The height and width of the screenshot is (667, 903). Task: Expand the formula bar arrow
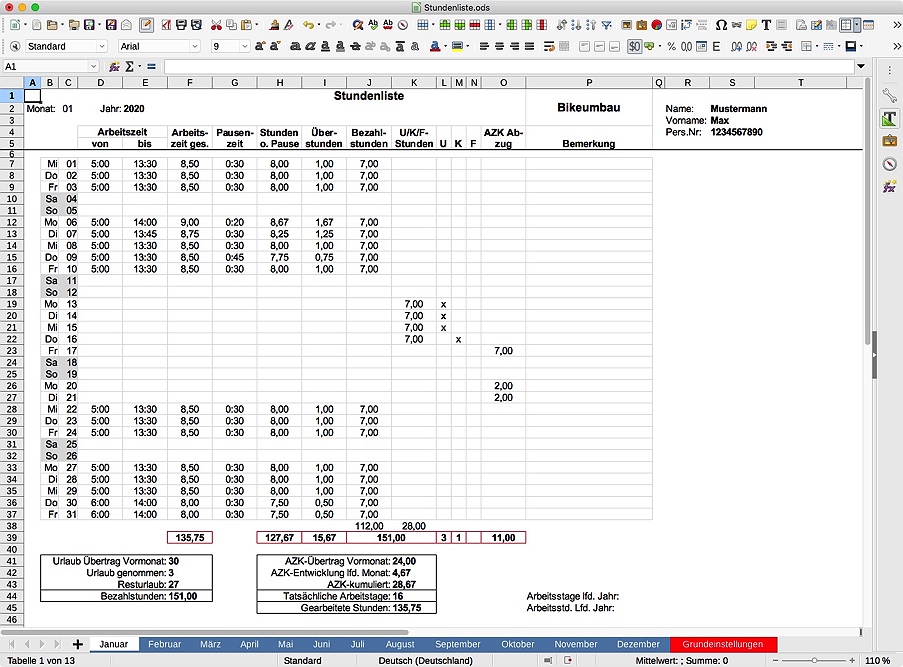point(861,66)
